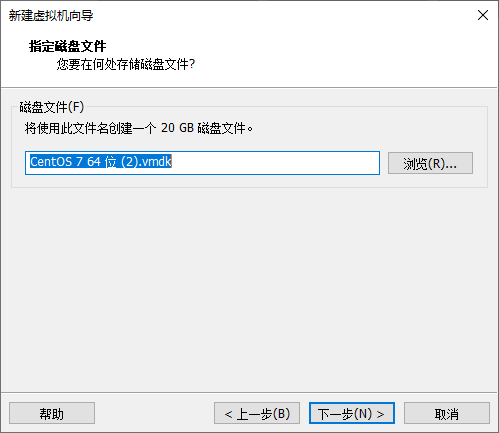Click the less-than arrow on 上一步 button
The width and height of the screenshot is (499, 433).
(228, 414)
